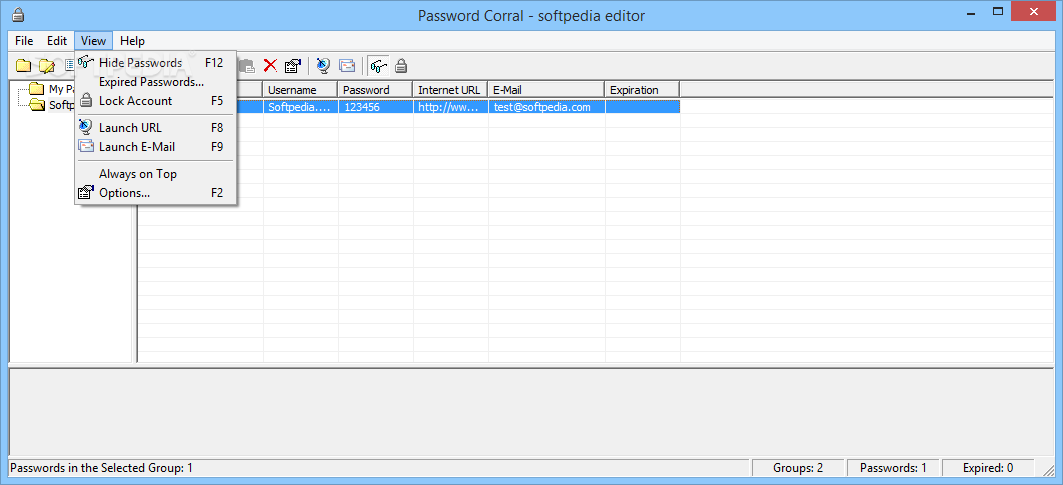Image resolution: width=1063 pixels, height=485 pixels.
Task: Sort by the Password column header
Action: pyautogui.click(x=375, y=90)
